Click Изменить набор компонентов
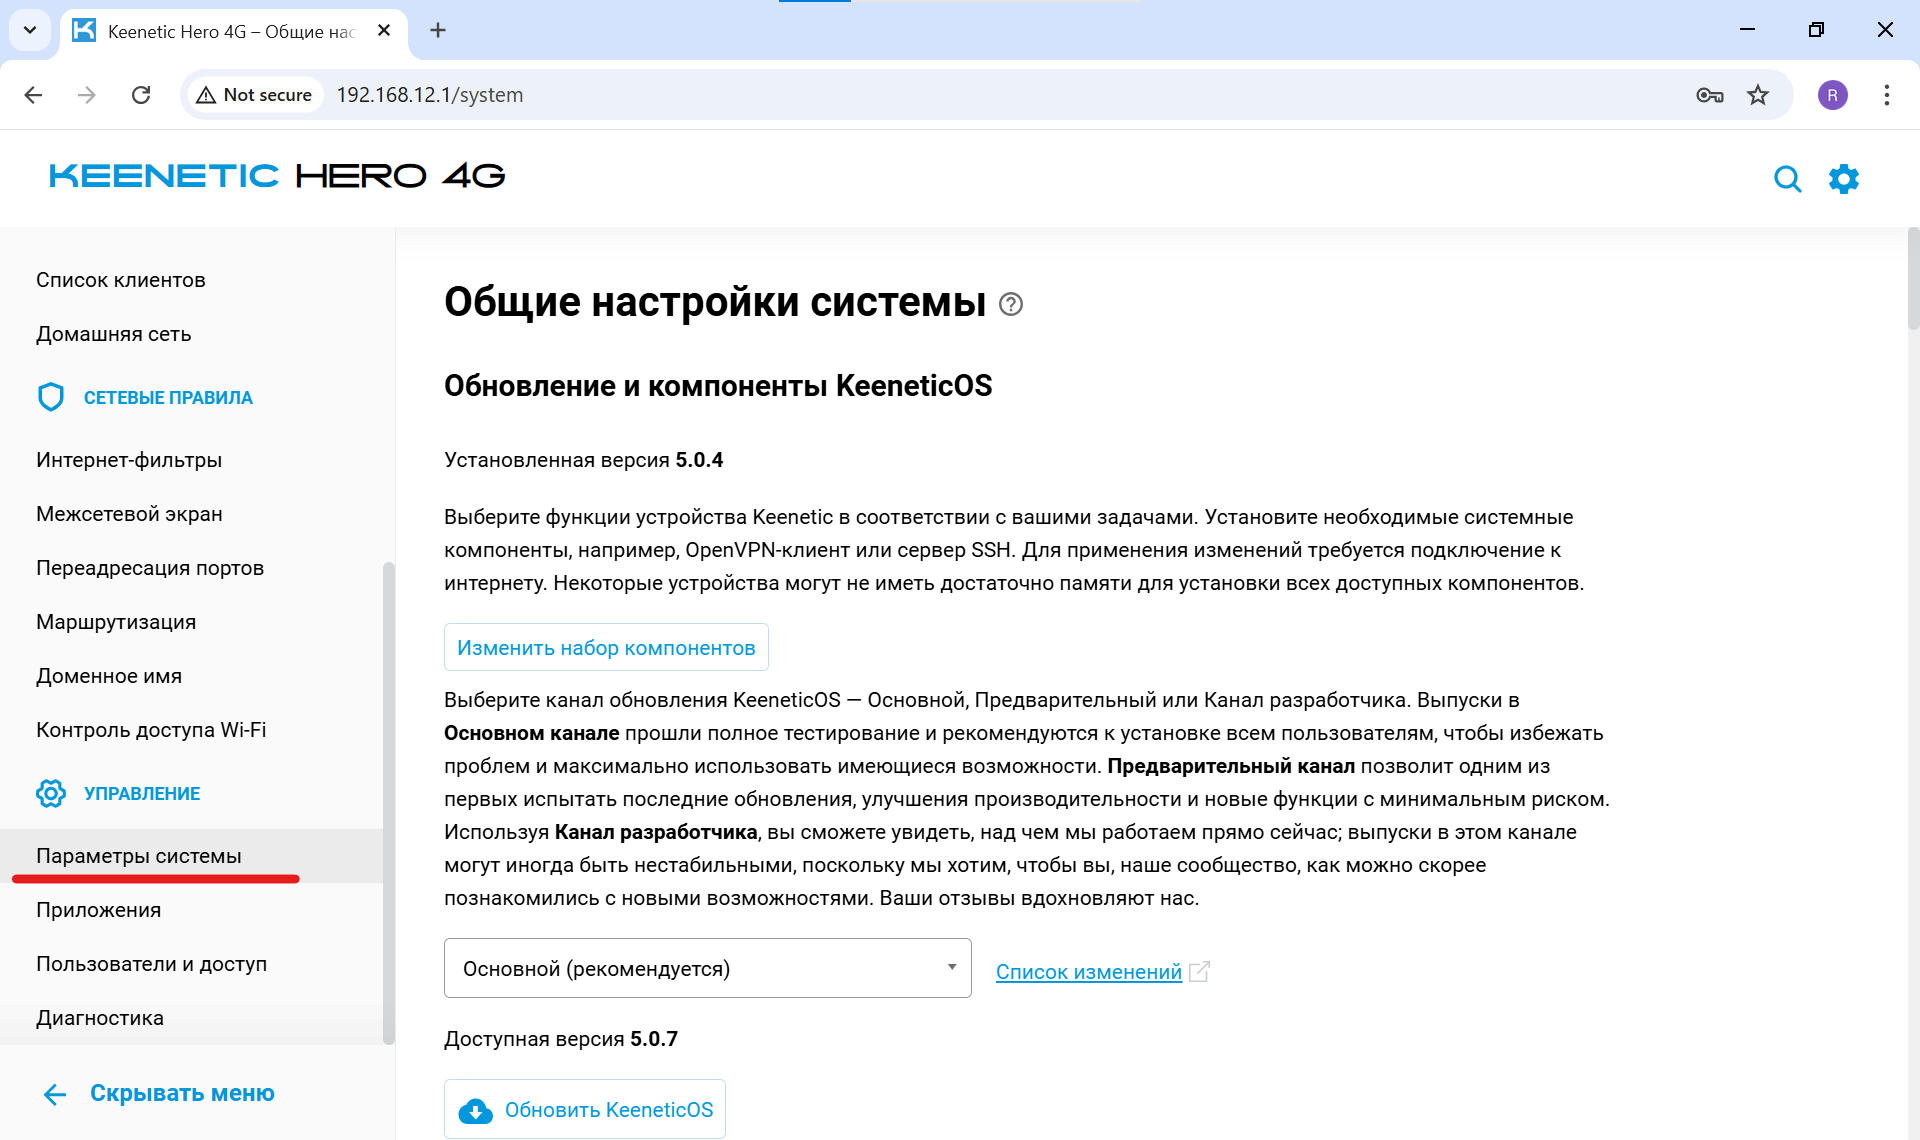The height and width of the screenshot is (1140, 1920). (x=605, y=647)
